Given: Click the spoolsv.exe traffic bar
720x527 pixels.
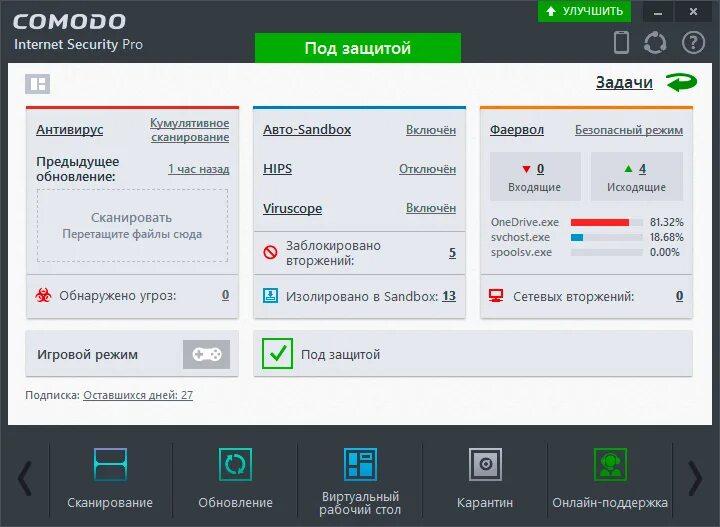Looking at the screenshot, I should [607, 252].
